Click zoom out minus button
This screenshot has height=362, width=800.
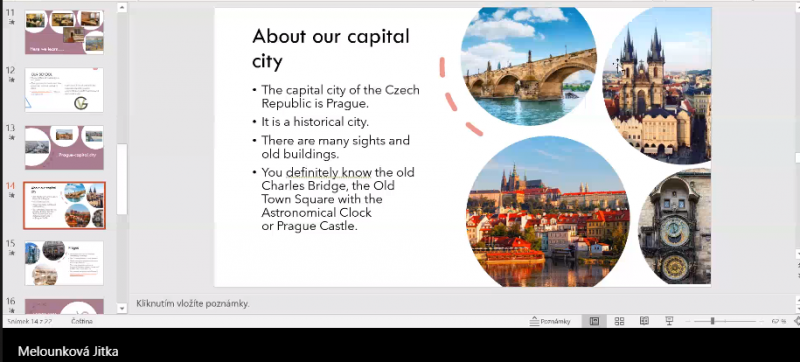point(689,321)
